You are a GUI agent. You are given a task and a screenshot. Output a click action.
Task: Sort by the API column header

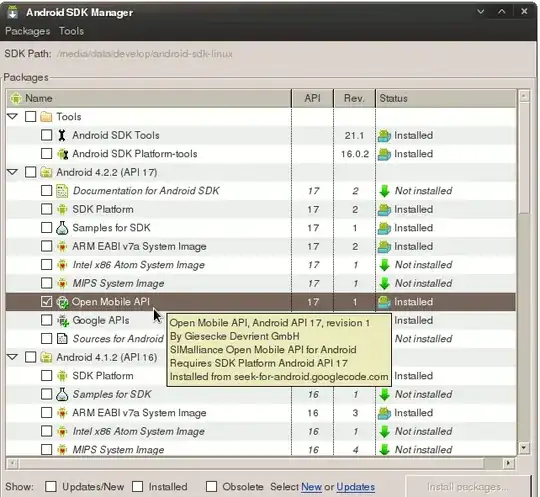pos(312,99)
